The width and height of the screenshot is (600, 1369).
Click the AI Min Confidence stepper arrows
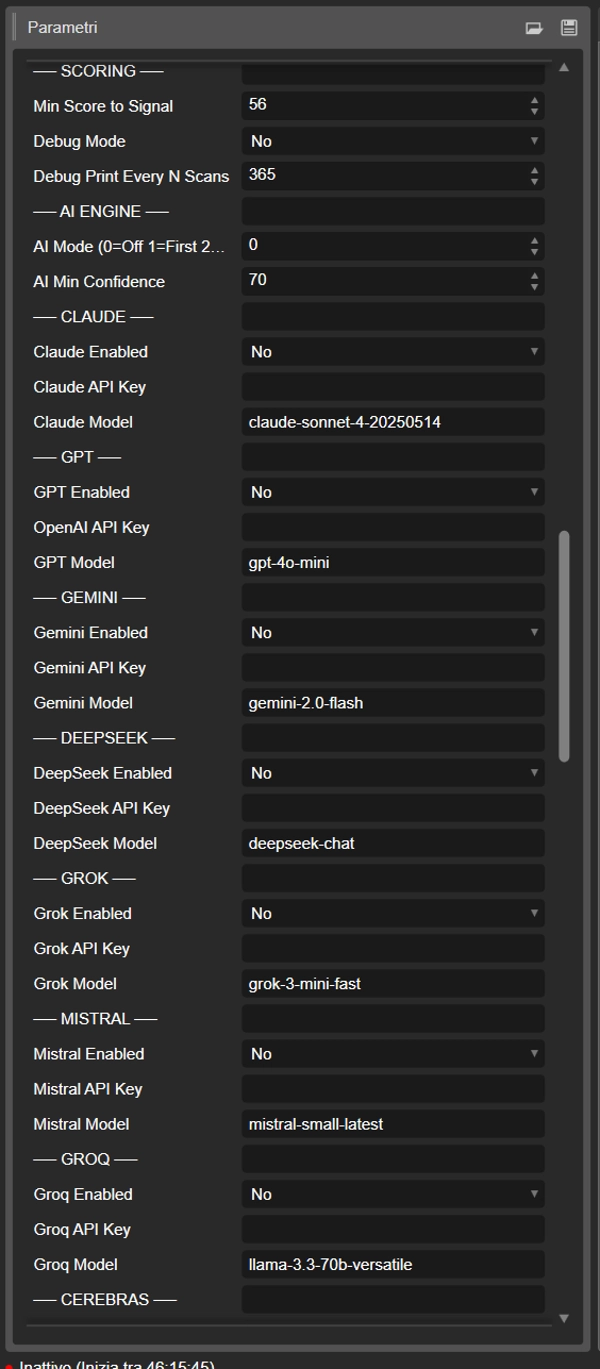click(535, 282)
